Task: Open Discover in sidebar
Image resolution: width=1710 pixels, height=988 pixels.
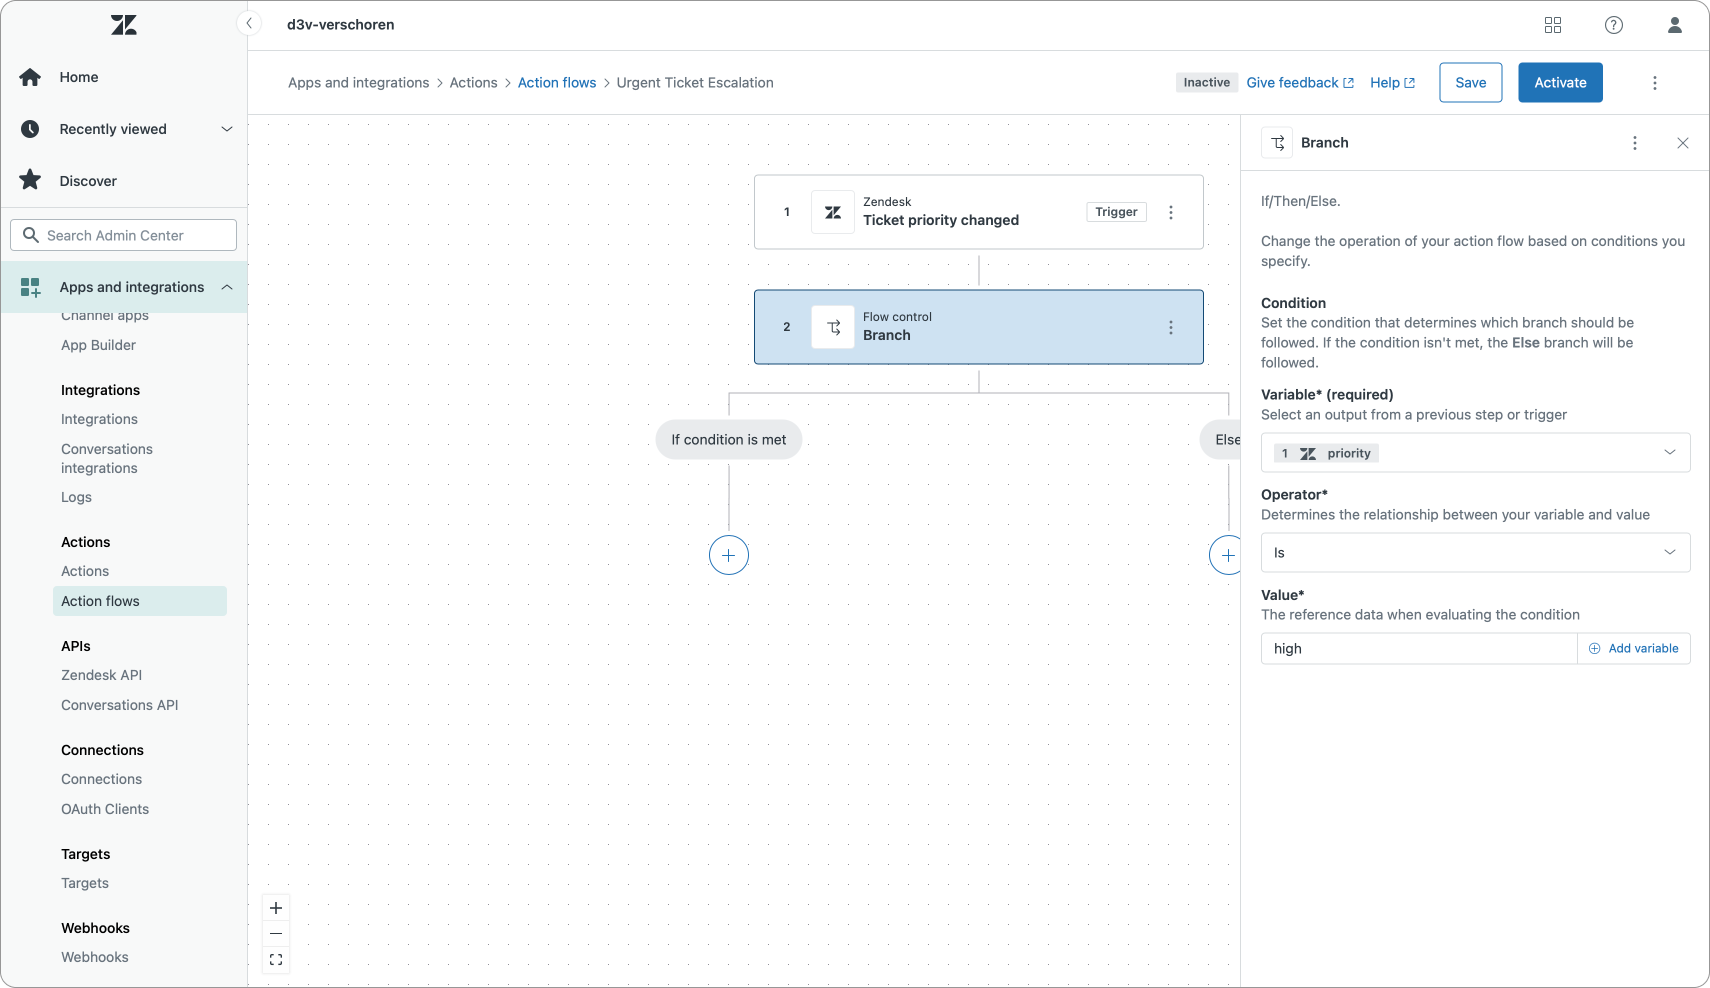Action: coord(88,181)
